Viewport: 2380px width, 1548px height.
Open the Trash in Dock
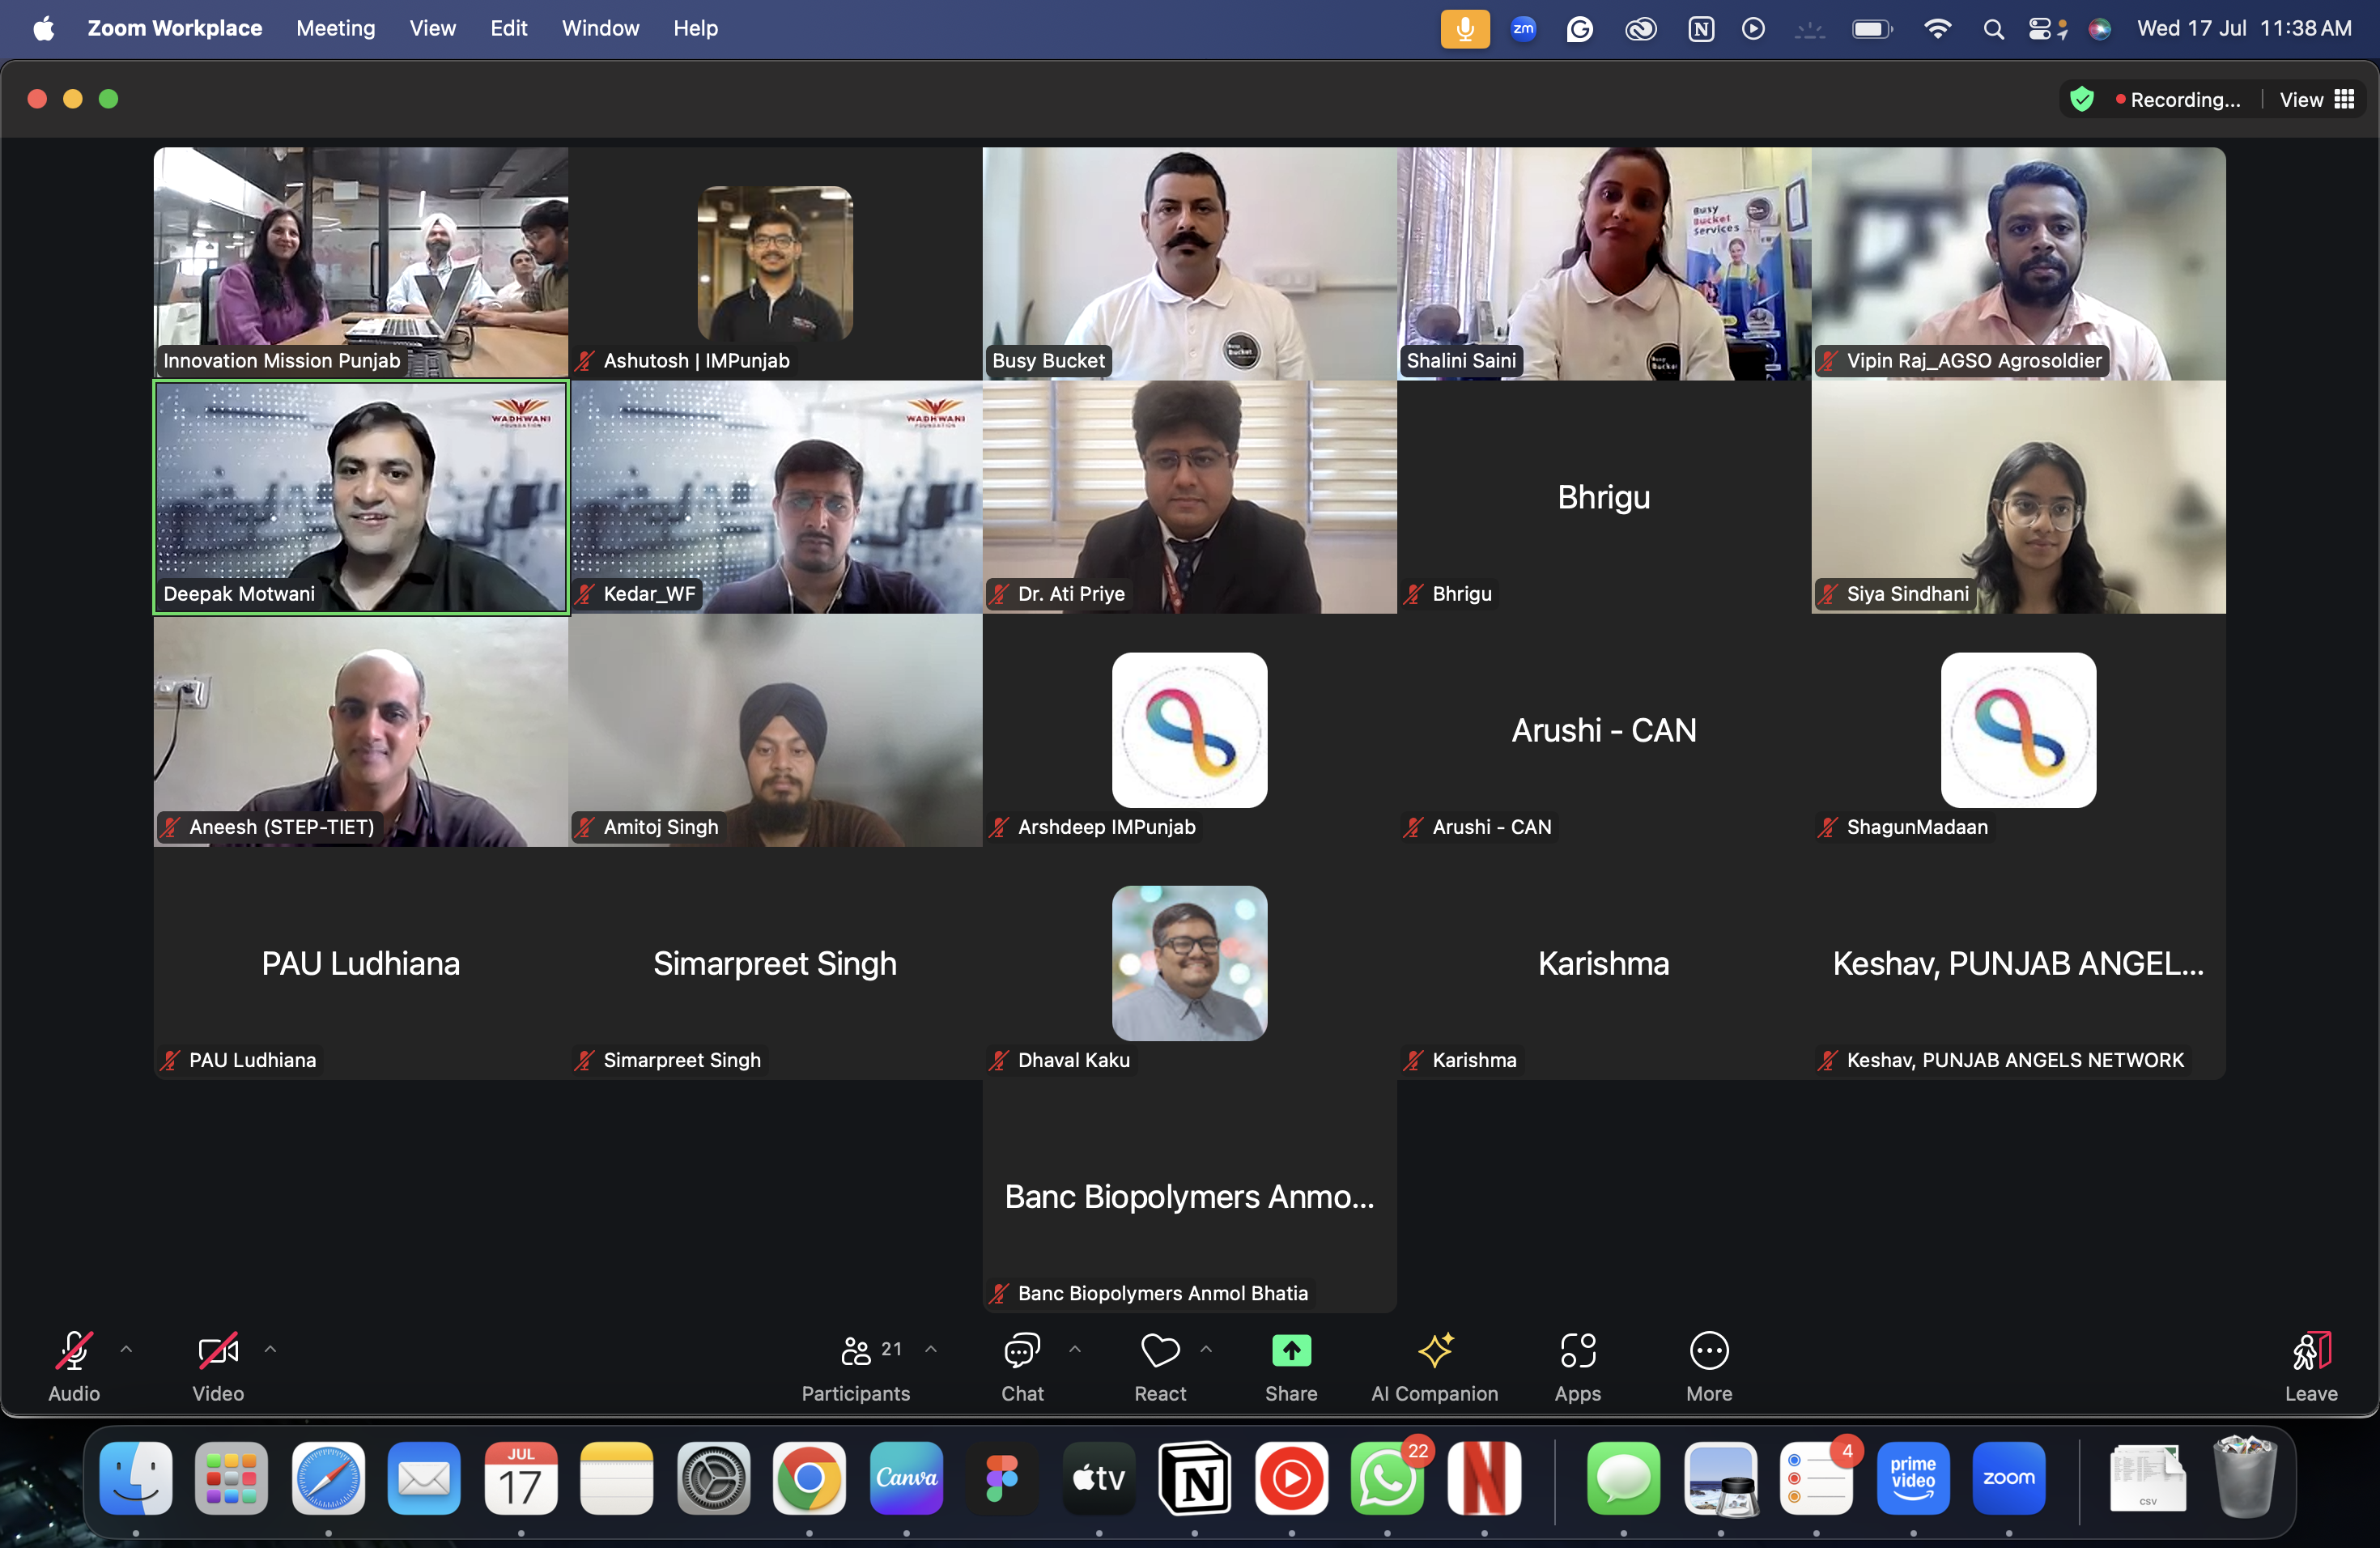pyautogui.click(x=2245, y=1478)
